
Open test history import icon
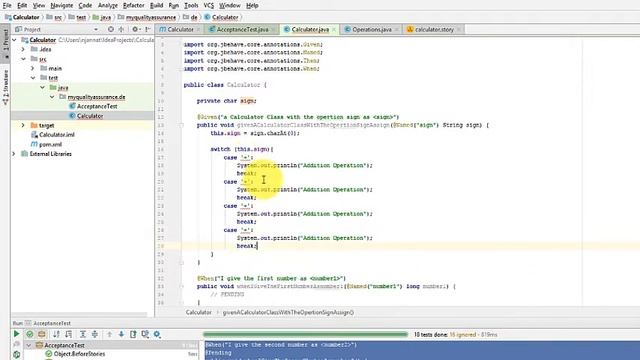145,334
